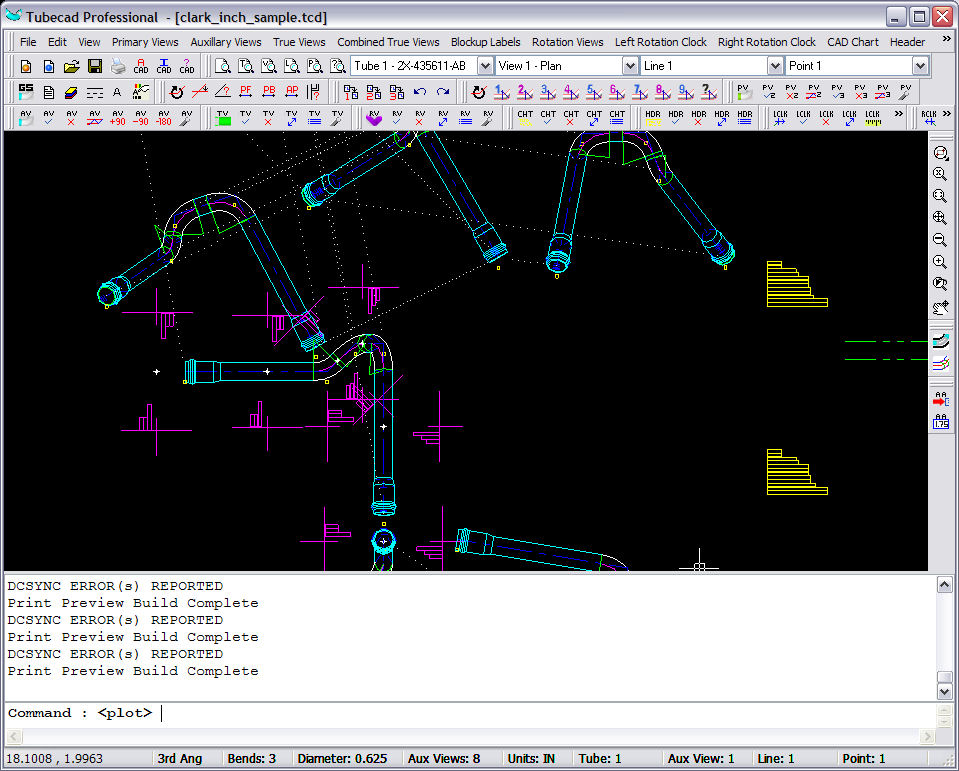Click the Print icon in toolbar
This screenshot has height=771, width=959.
(118, 66)
